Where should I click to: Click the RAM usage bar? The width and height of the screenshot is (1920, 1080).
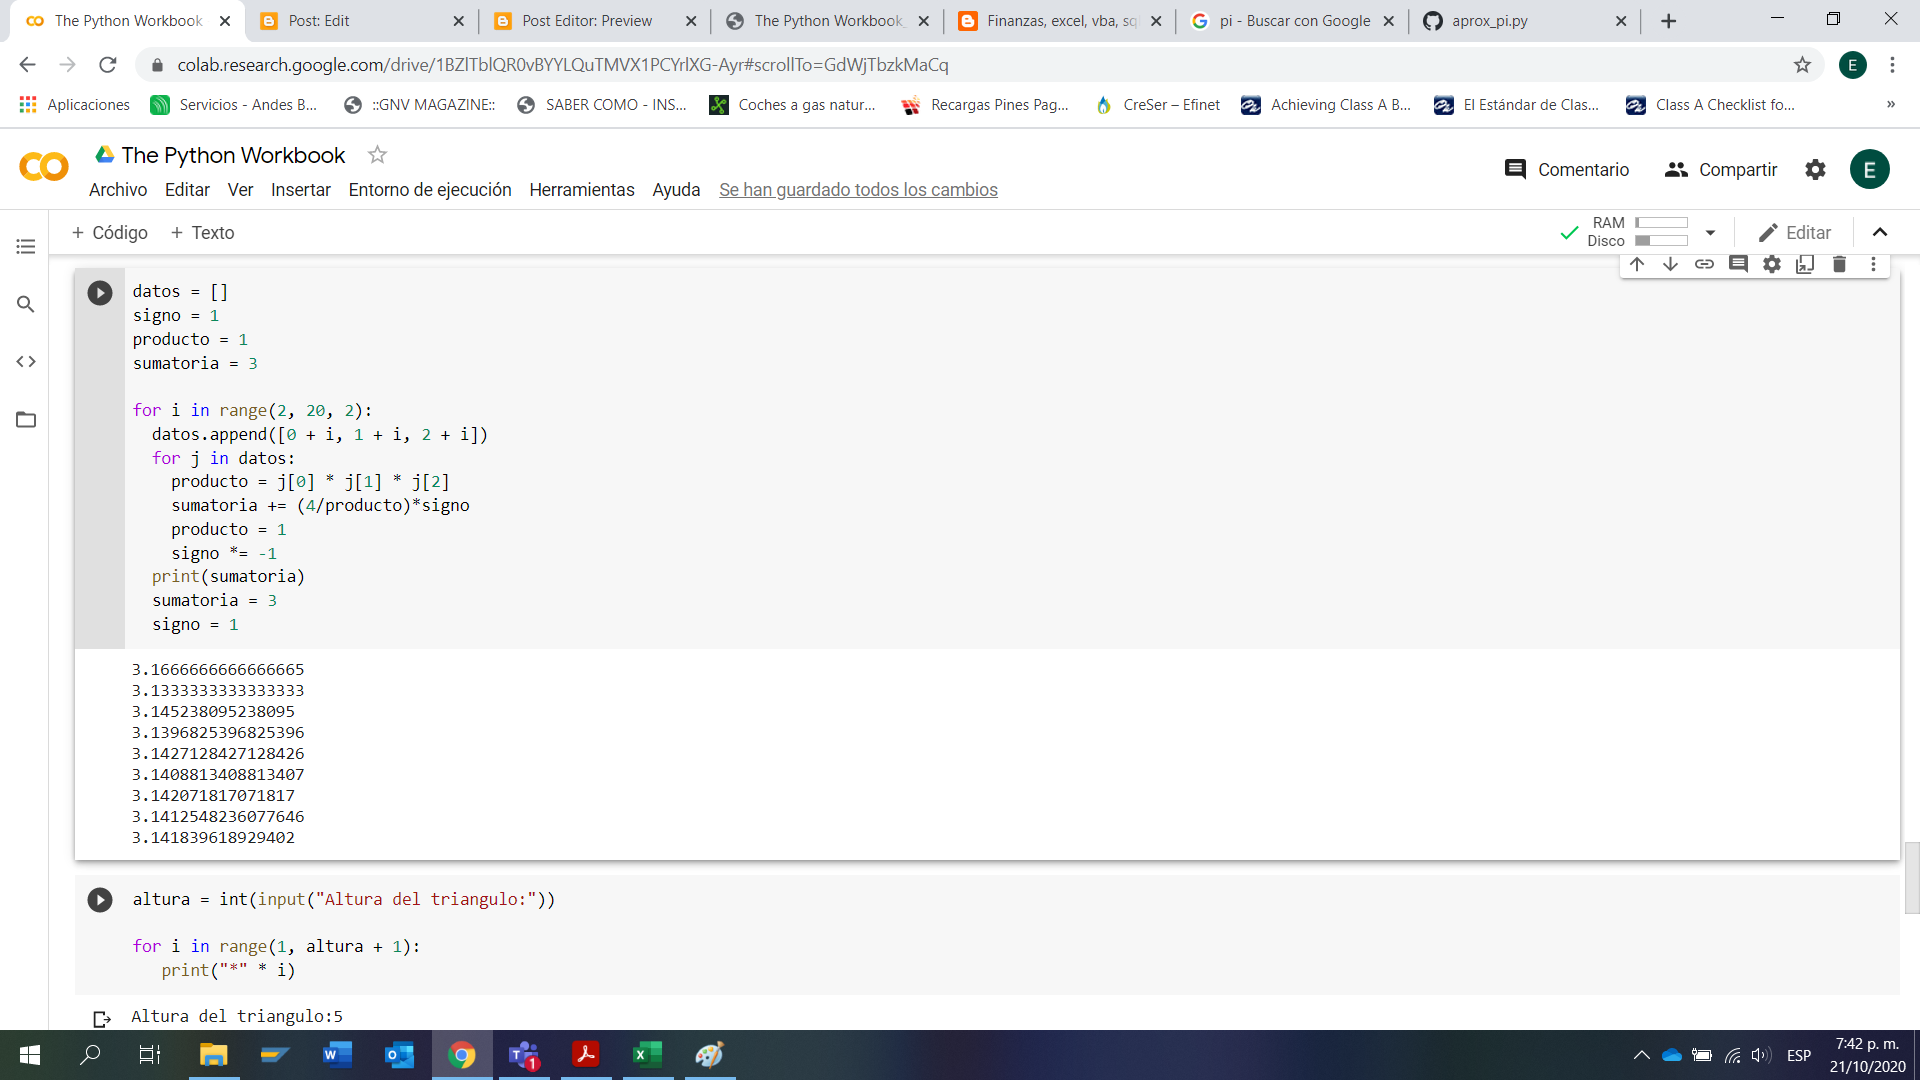(1663, 223)
